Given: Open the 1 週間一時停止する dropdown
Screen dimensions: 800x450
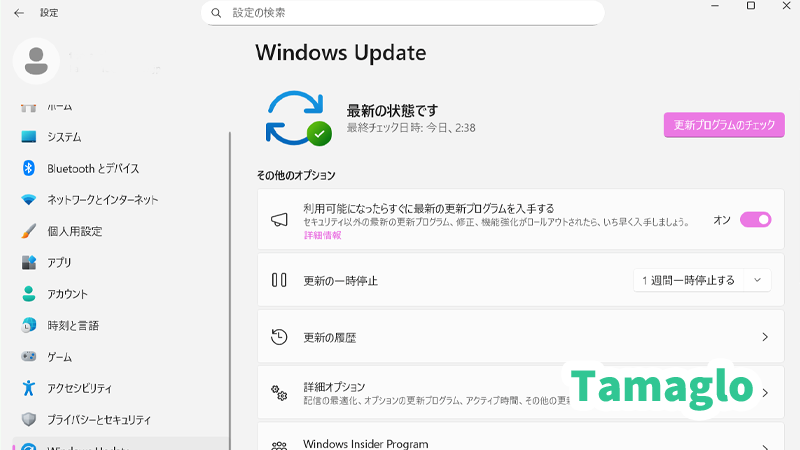Looking at the screenshot, I should click(x=702, y=280).
